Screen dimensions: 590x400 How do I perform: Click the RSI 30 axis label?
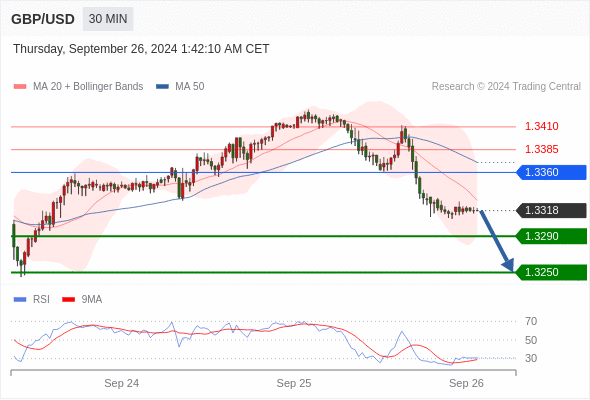(531, 358)
